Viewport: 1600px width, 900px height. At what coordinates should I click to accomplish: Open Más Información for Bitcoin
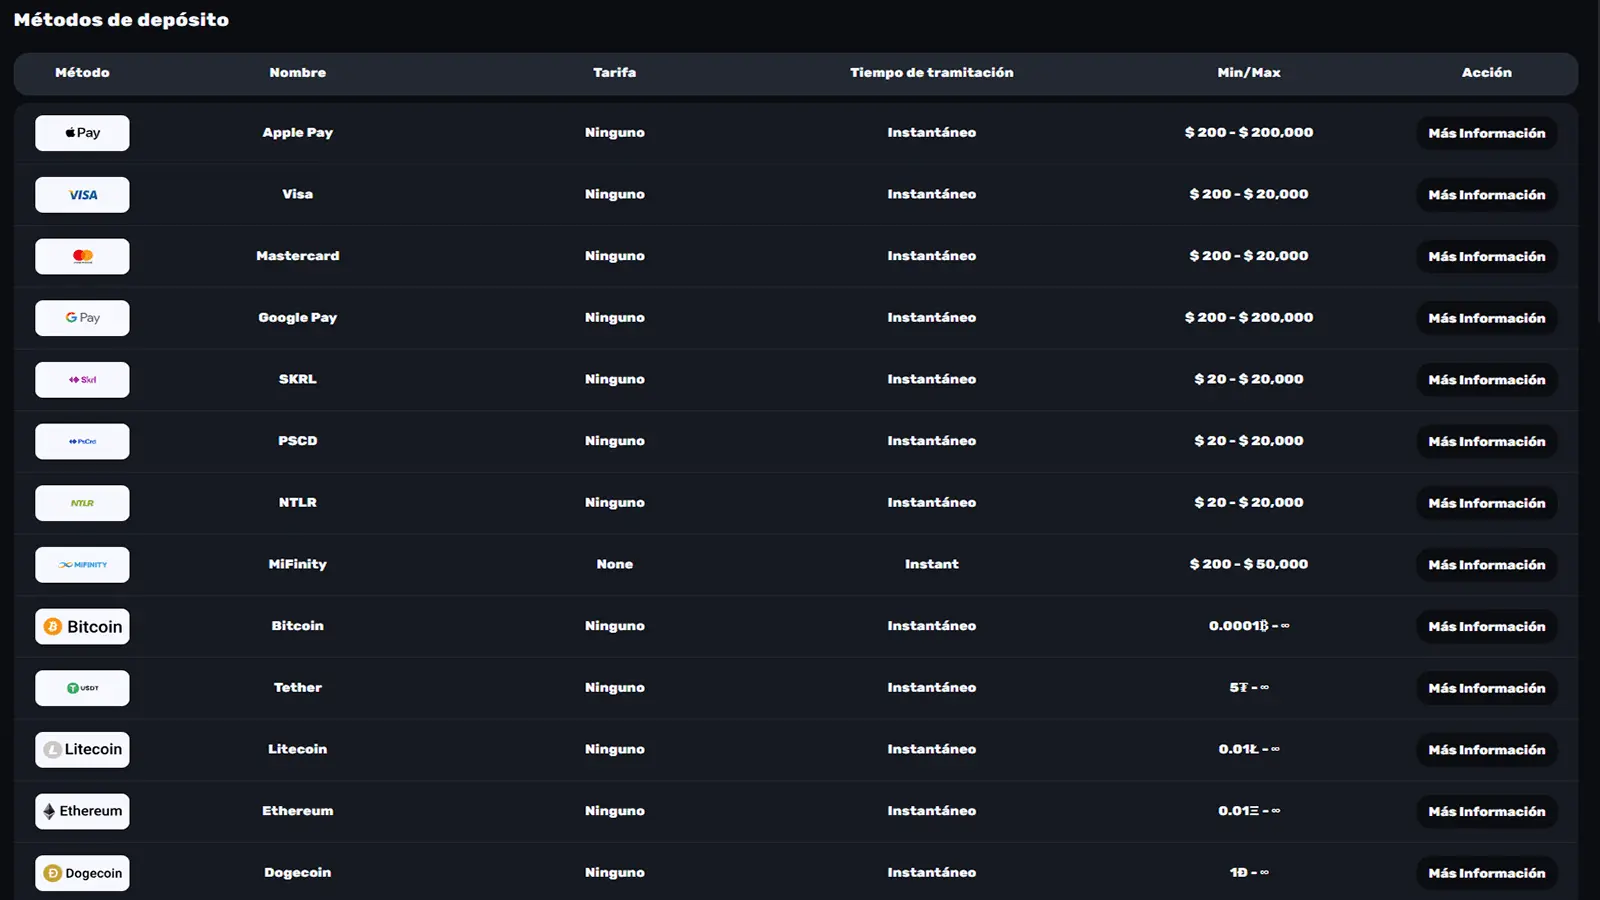point(1487,626)
